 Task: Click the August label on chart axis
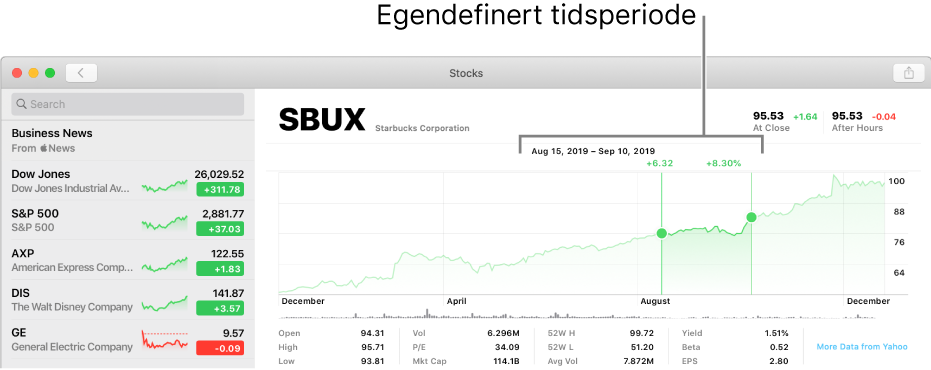click(x=655, y=301)
